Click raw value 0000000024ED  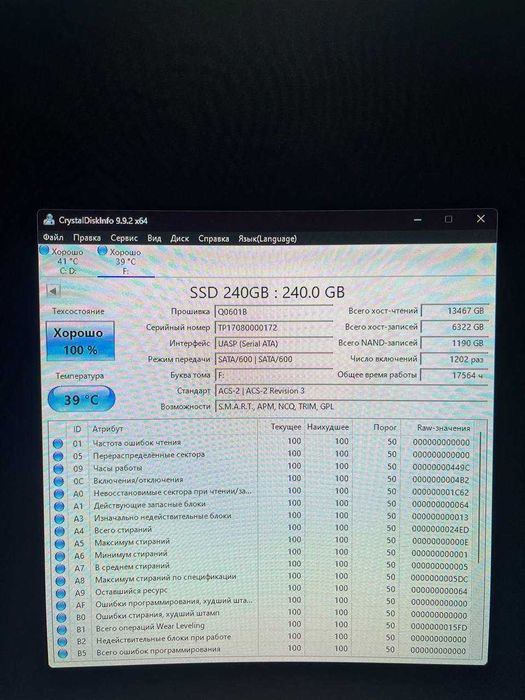(x=440, y=530)
